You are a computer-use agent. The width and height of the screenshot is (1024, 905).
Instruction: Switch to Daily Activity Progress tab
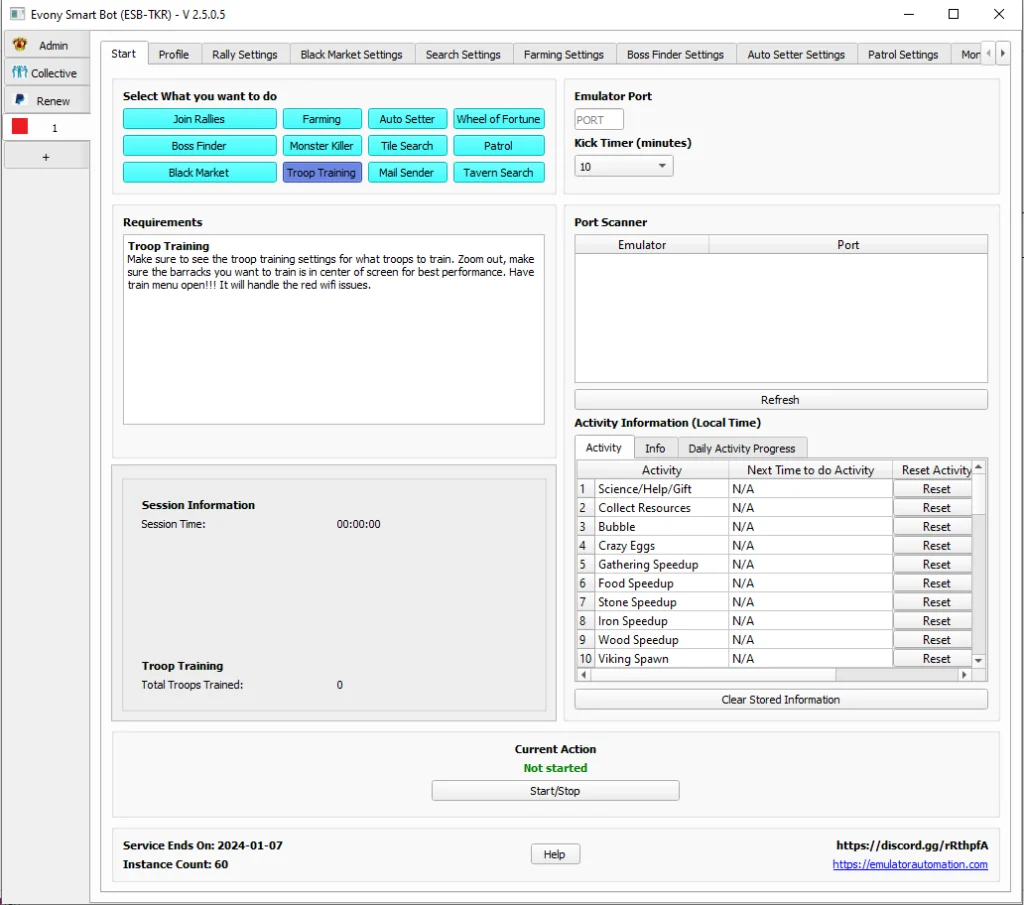click(742, 449)
